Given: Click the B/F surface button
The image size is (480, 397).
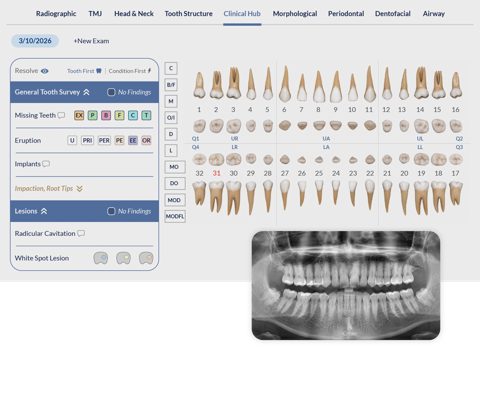Looking at the screenshot, I should click(171, 85).
